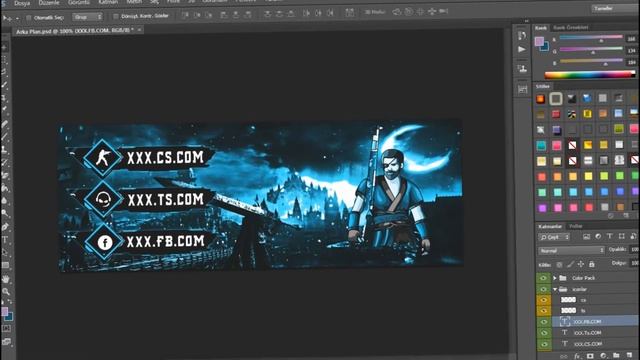Filter layers by shape layers icon
The height and width of the screenshot is (360, 640).
click(621, 236)
